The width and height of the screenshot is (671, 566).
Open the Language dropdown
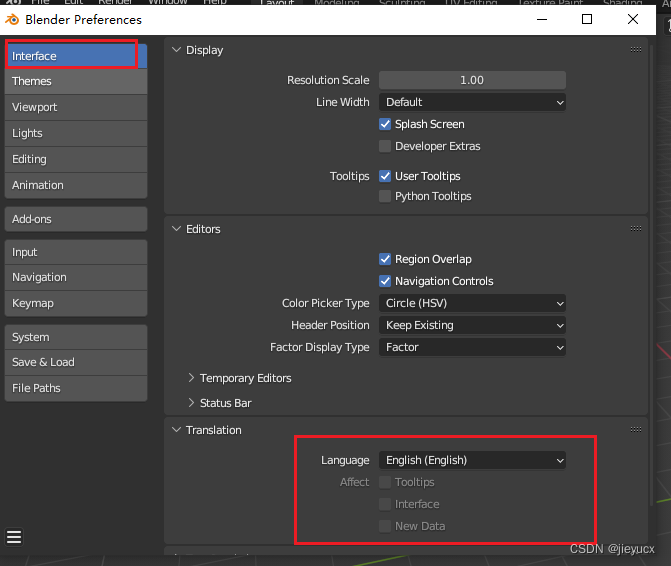[472, 460]
